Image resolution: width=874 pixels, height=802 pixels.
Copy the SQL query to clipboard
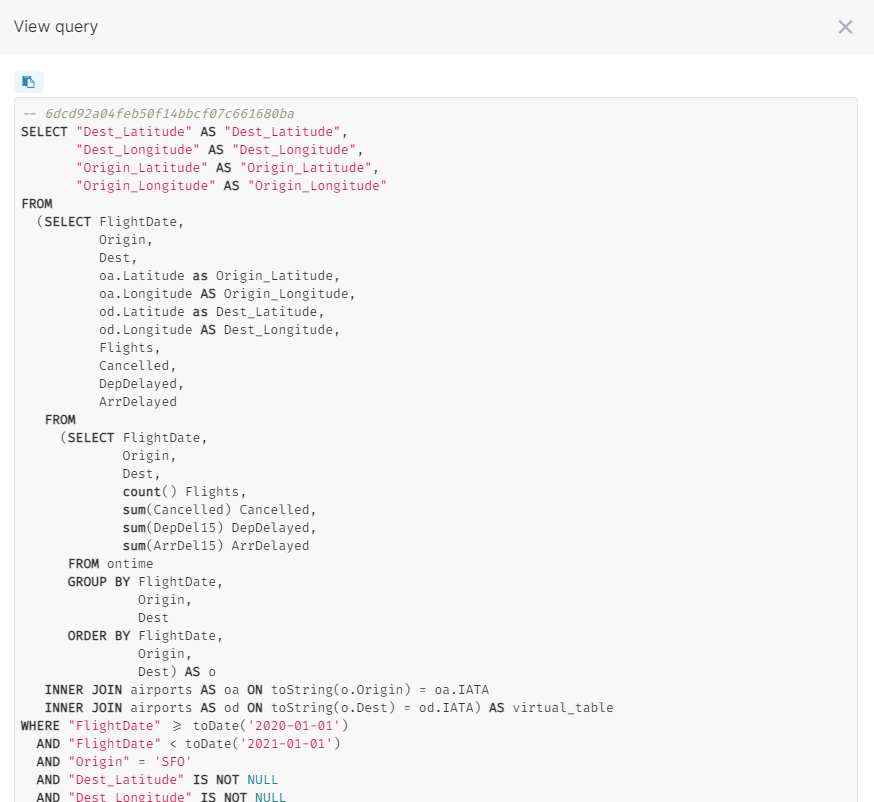point(28,81)
